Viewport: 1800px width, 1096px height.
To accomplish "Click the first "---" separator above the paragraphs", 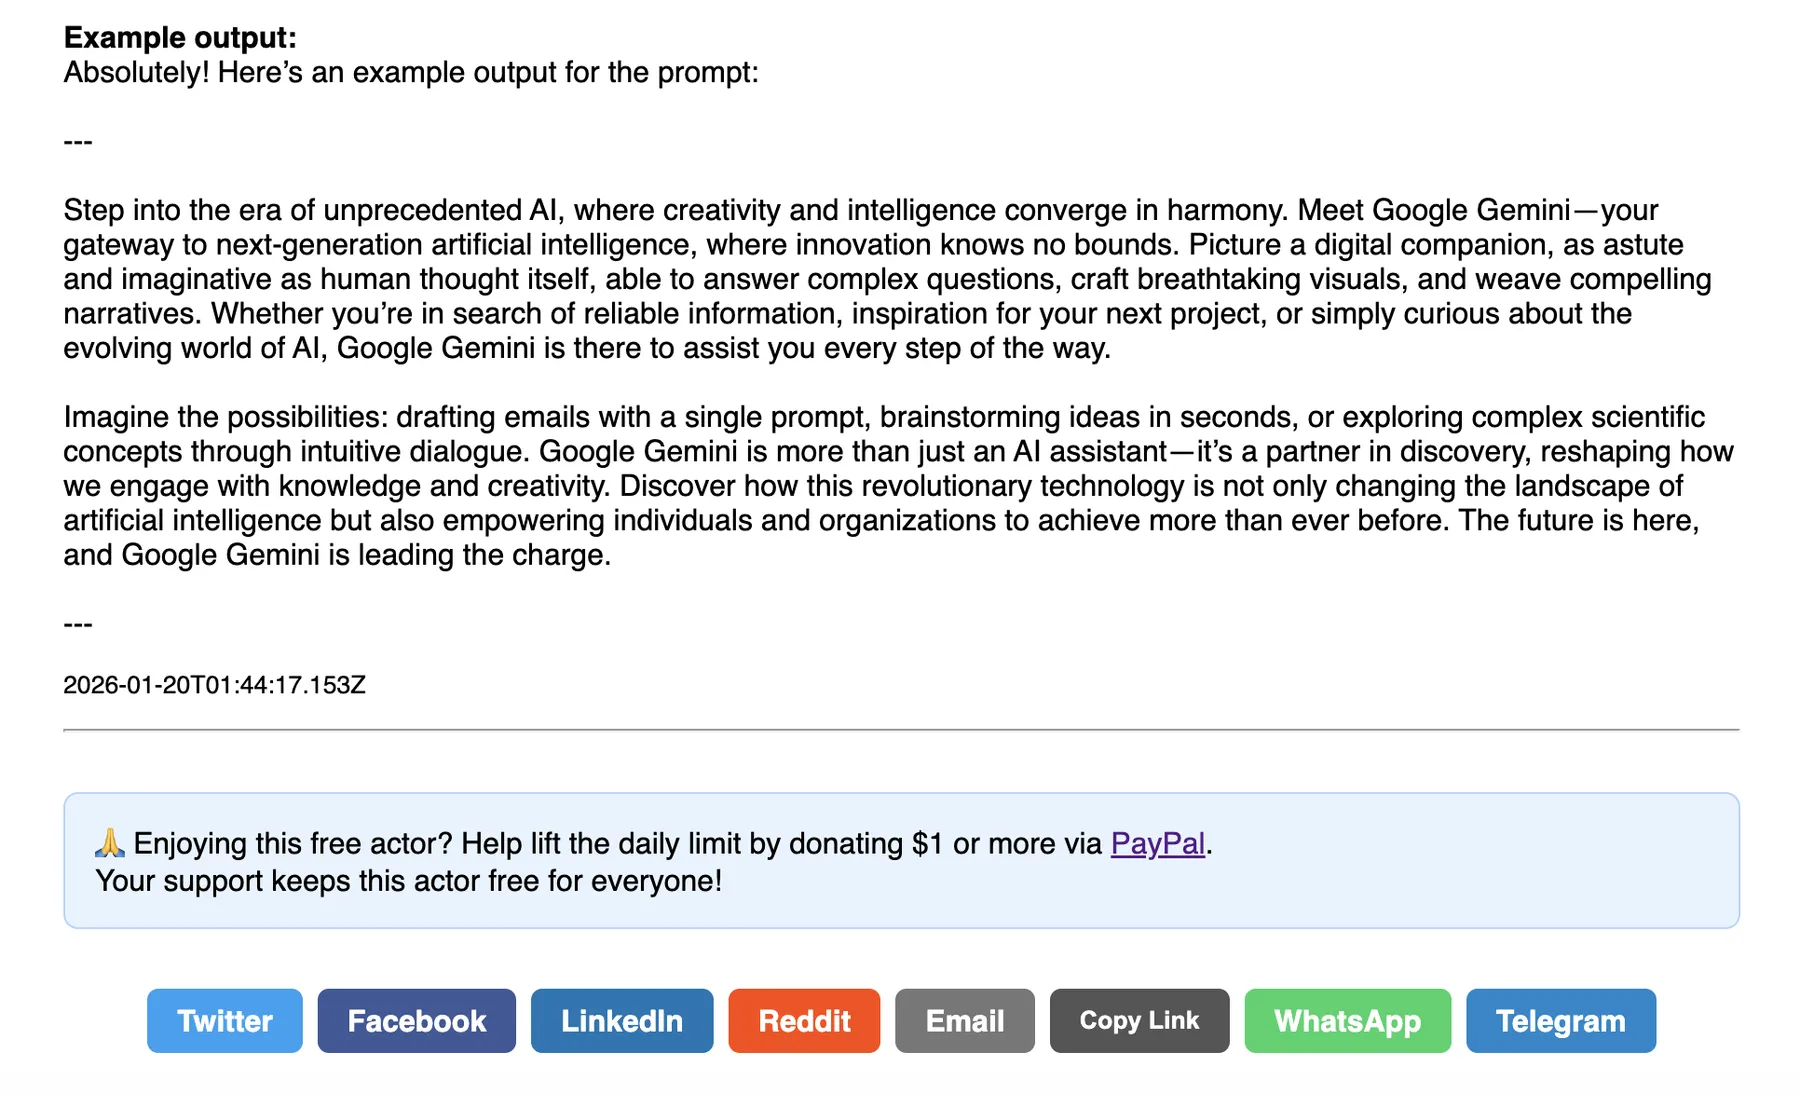I will tap(78, 142).
